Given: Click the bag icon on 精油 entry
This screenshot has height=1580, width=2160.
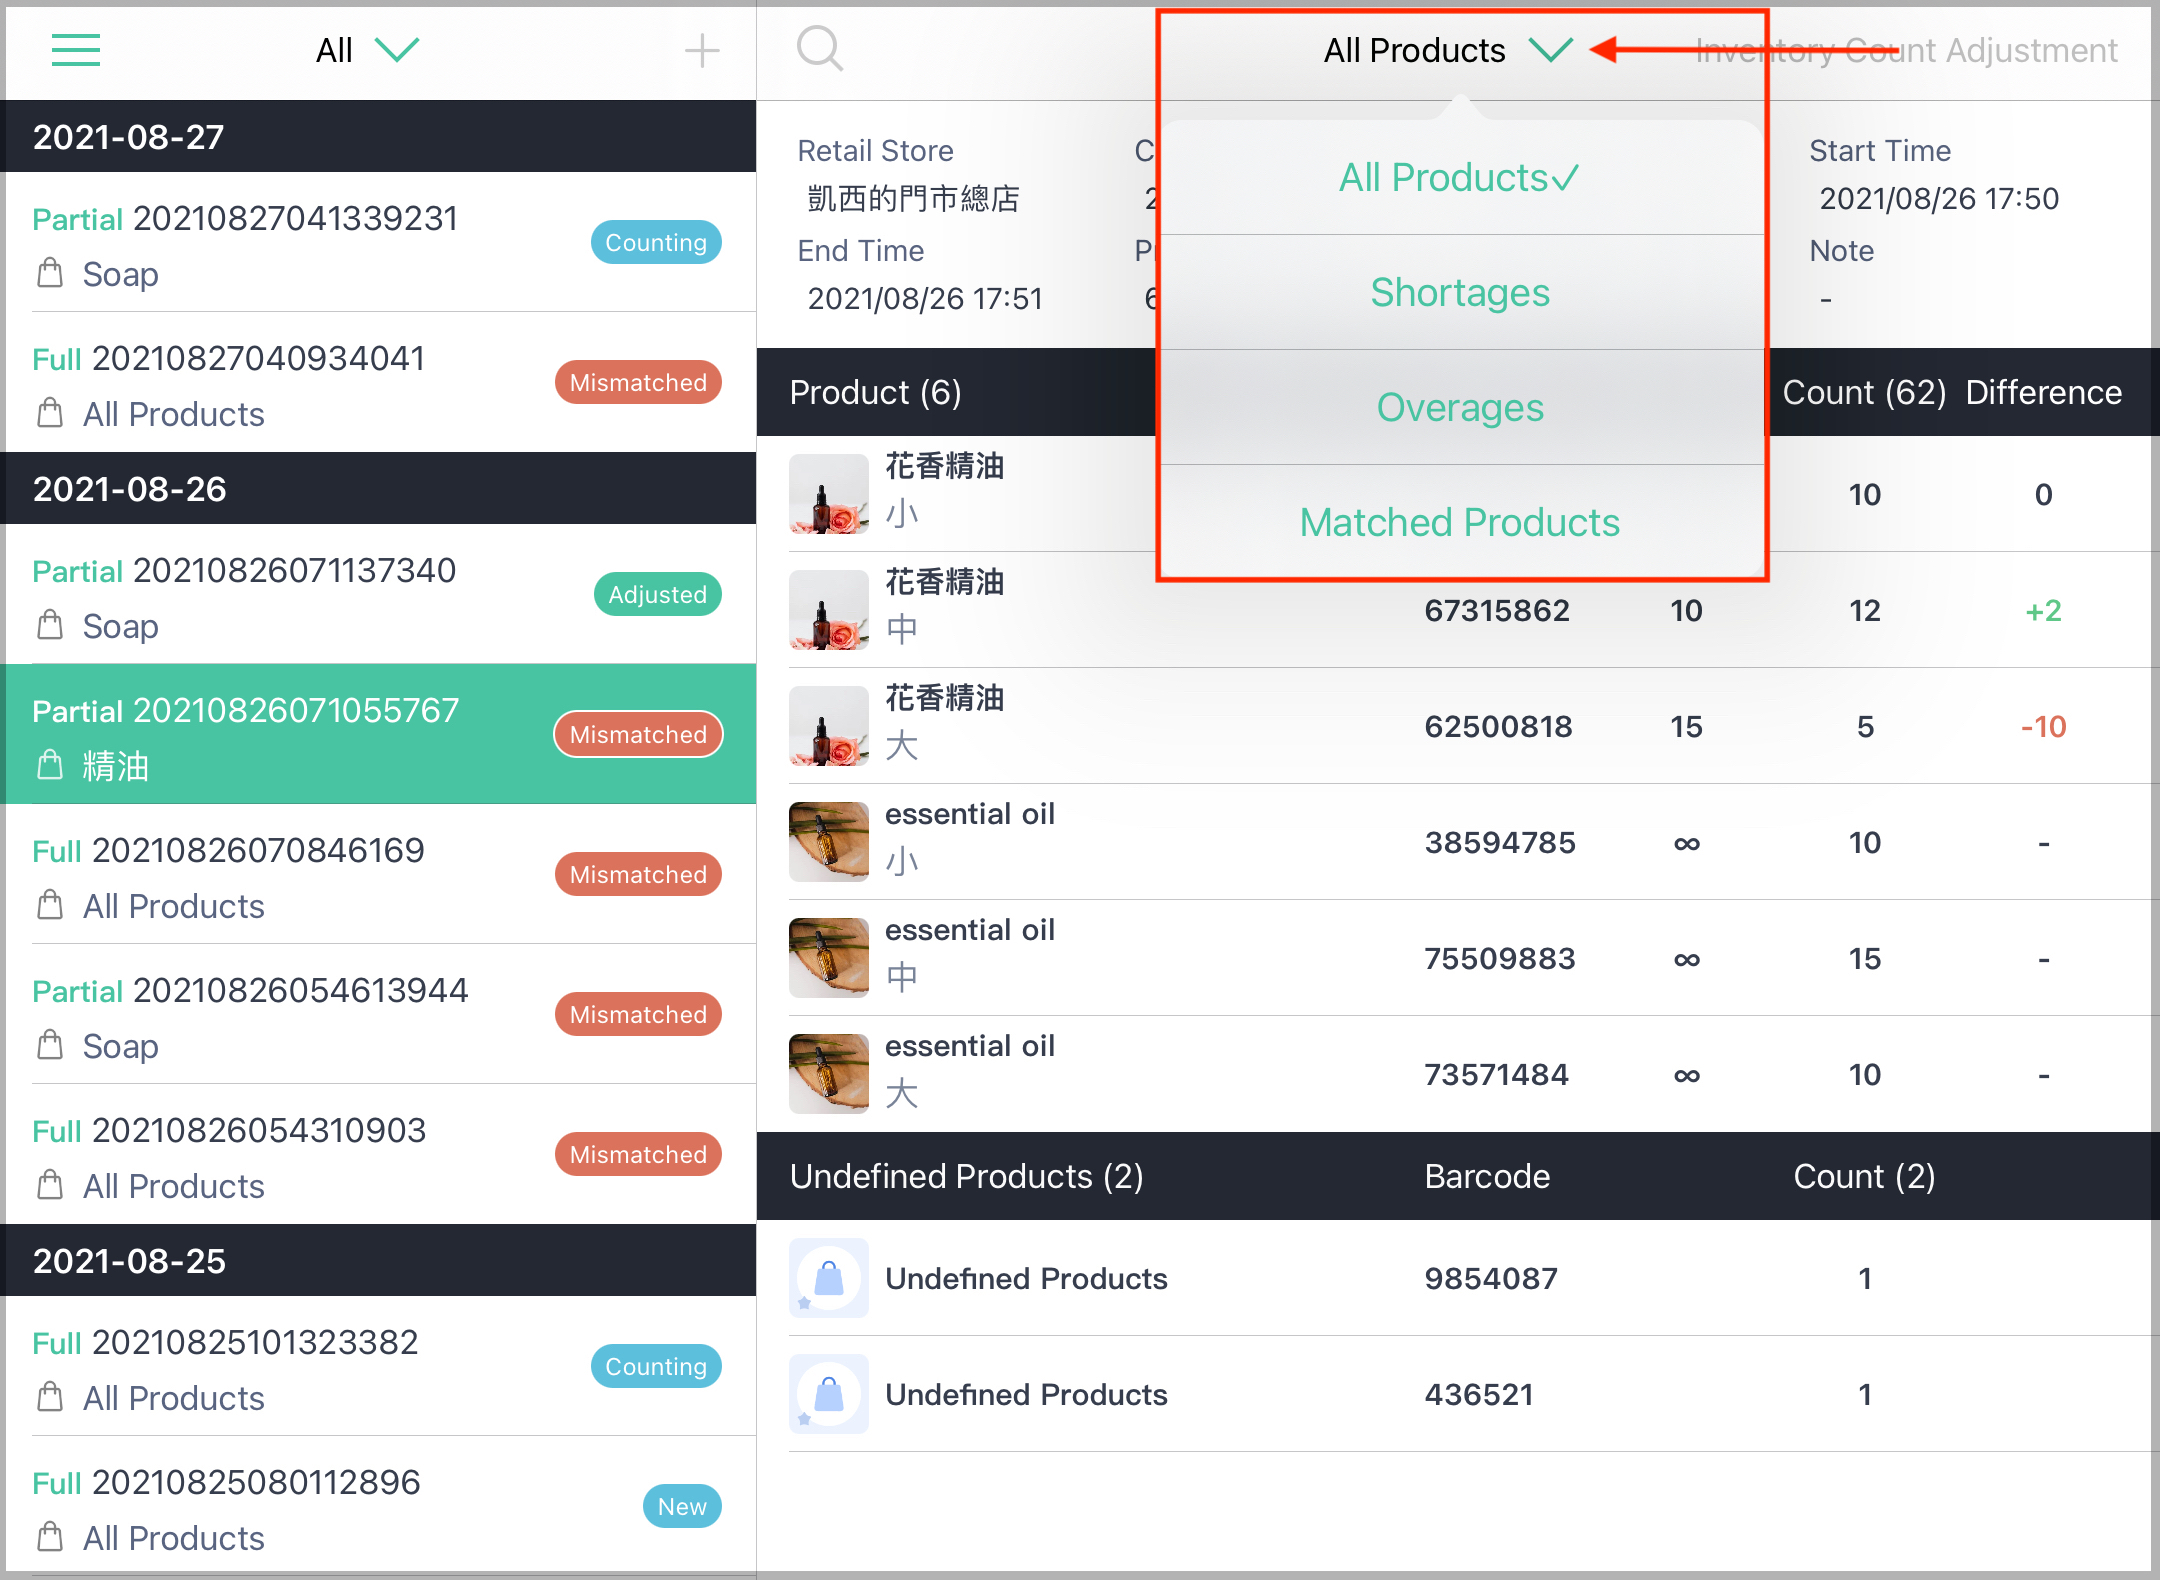Looking at the screenshot, I should [x=48, y=765].
